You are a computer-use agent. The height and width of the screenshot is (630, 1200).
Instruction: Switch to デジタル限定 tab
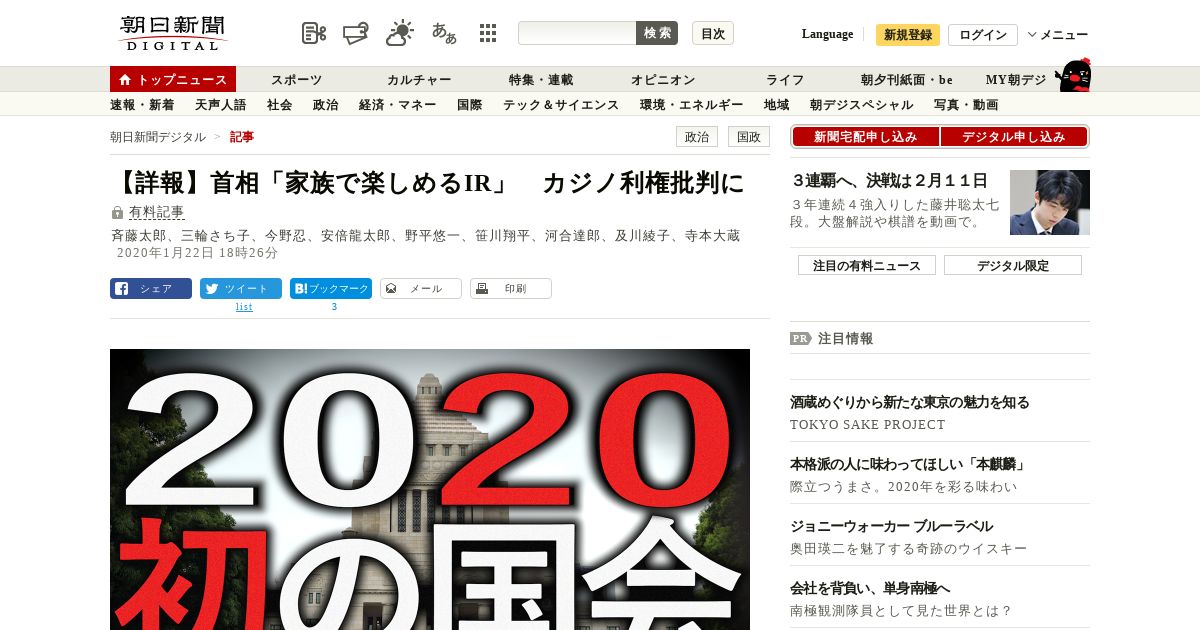point(1013,265)
